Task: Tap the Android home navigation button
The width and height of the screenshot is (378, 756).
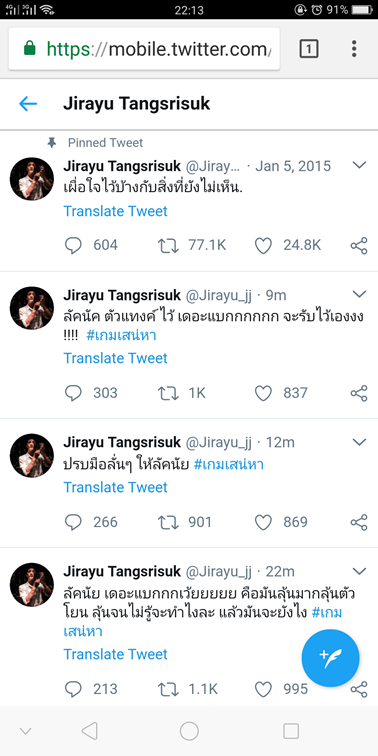Action: tap(189, 731)
